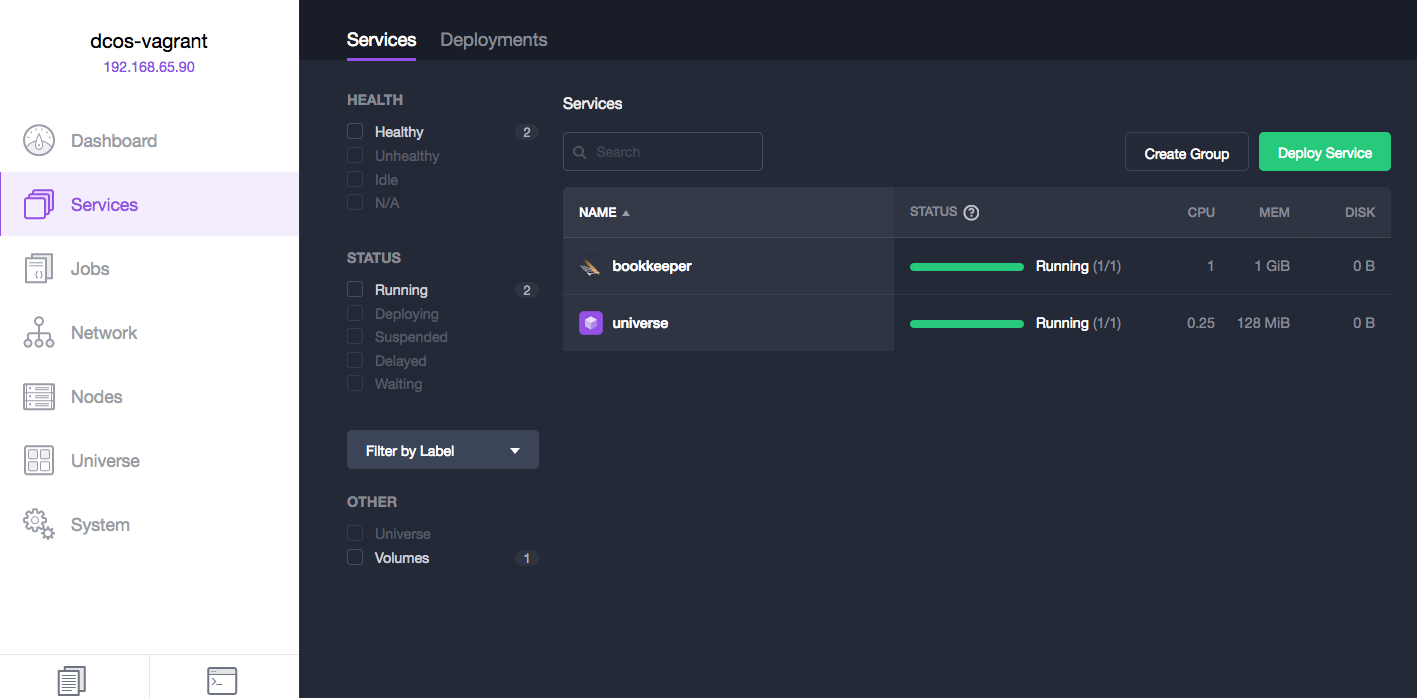Open the Dashboard gauge icon
The width and height of the screenshot is (1417, 698).
[x=39, y=141]
